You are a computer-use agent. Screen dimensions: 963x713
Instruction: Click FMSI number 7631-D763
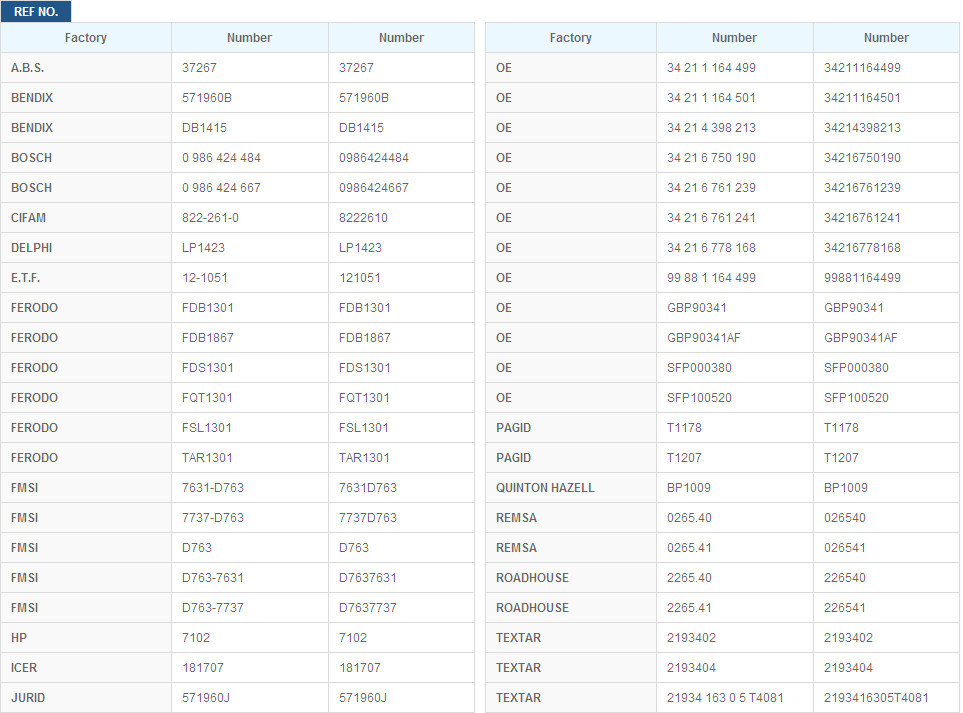tap(212, 488)
